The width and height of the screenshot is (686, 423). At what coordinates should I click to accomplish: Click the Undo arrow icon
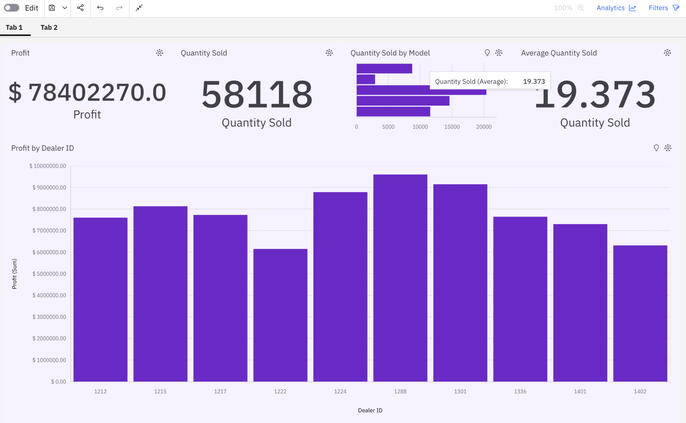coord(100,8)
